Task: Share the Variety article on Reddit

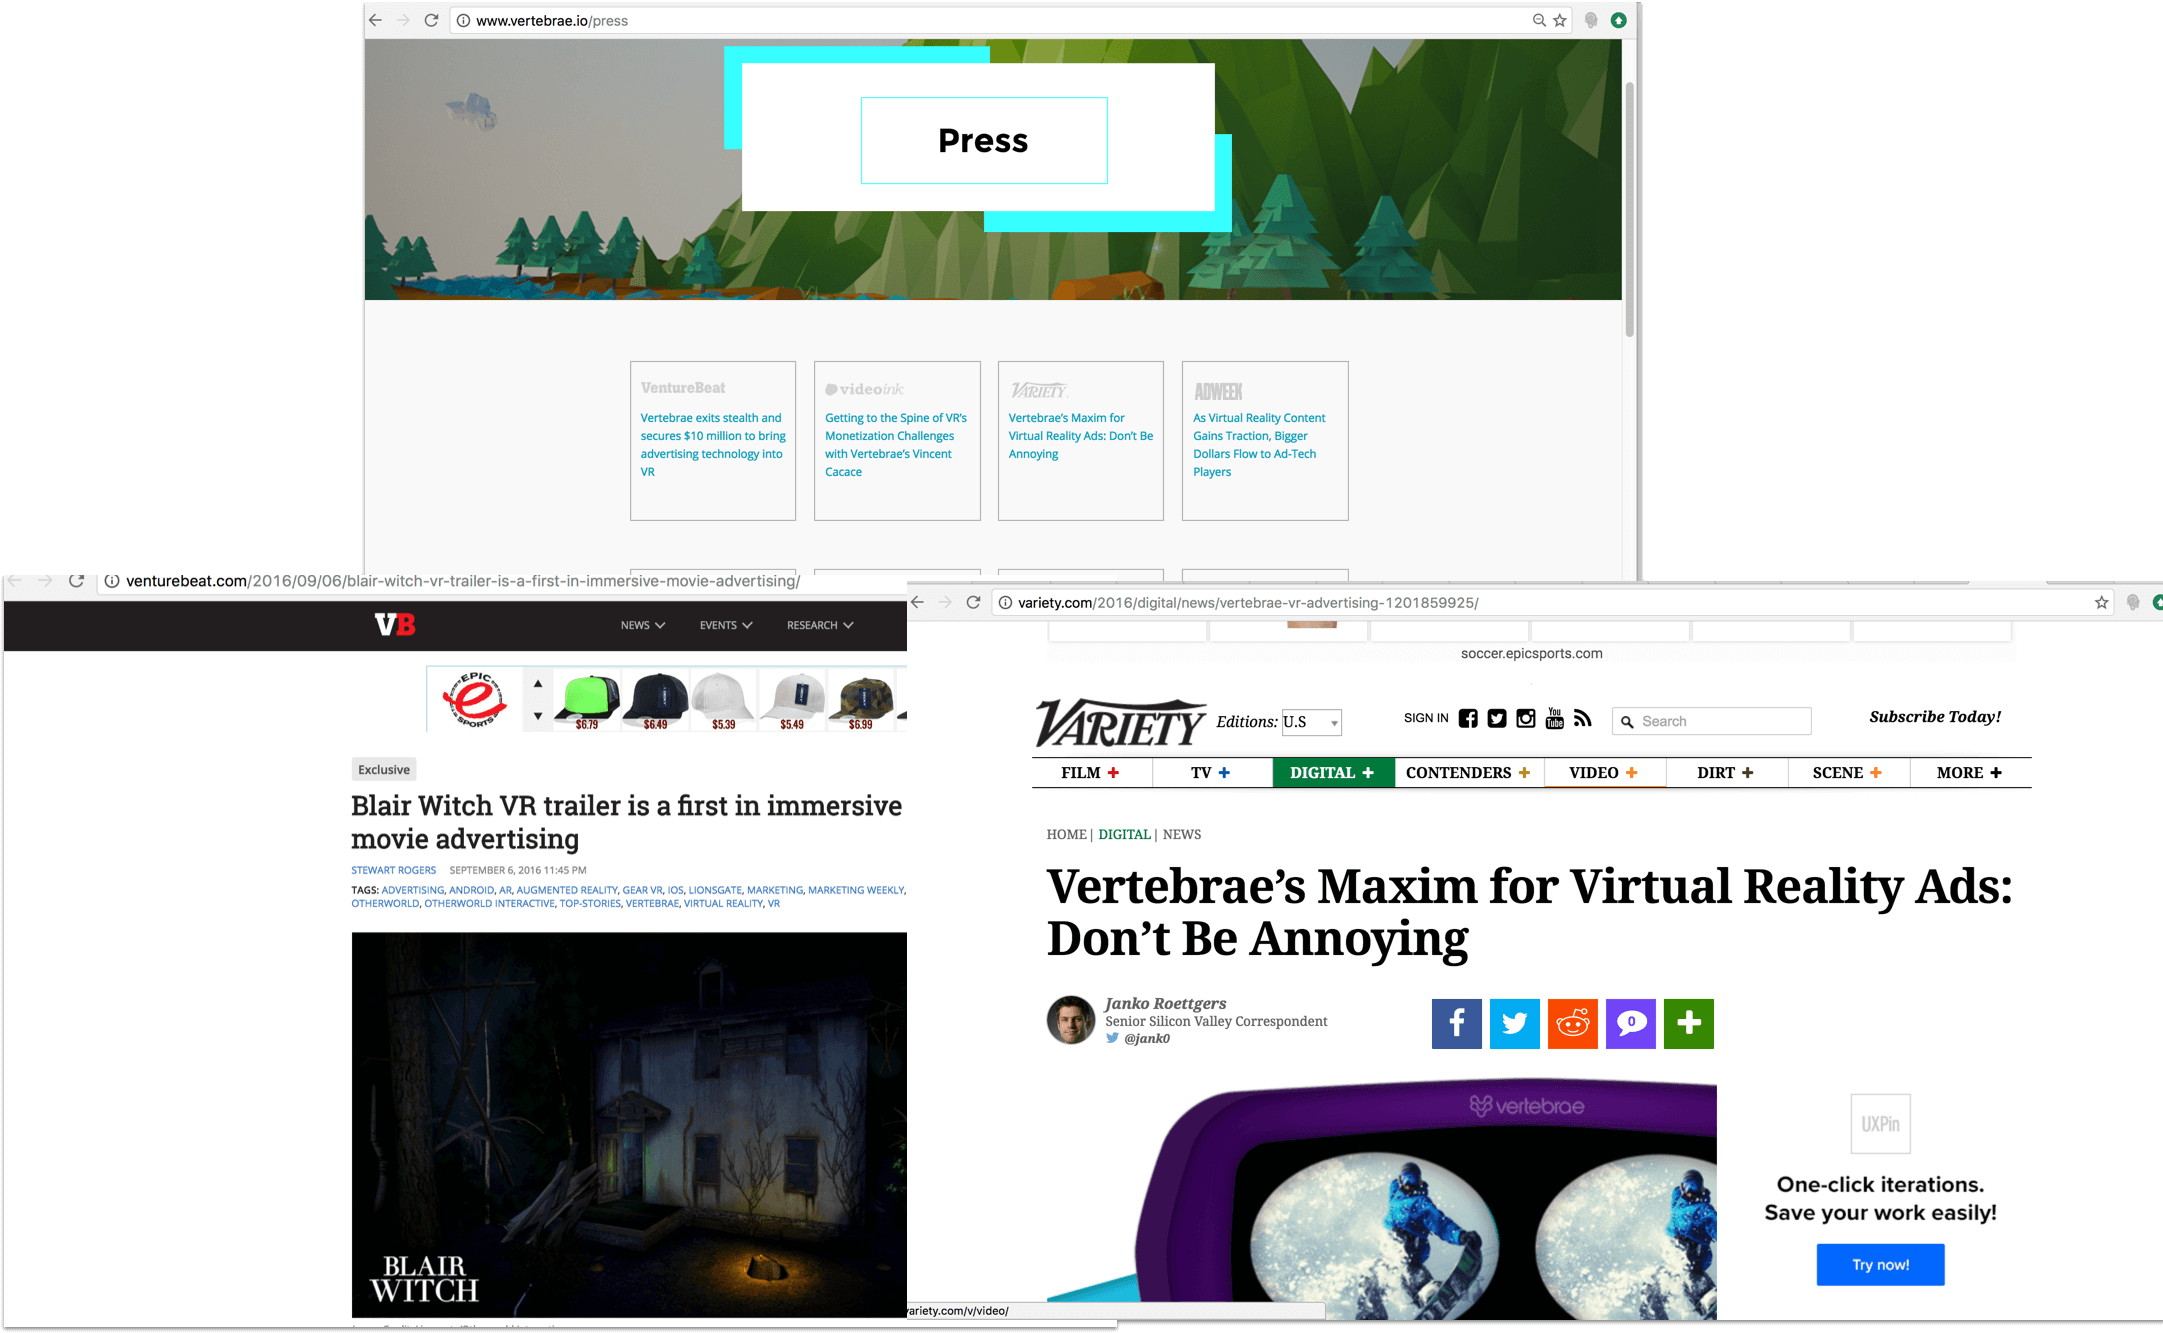Action: tap(1573, 1023)
